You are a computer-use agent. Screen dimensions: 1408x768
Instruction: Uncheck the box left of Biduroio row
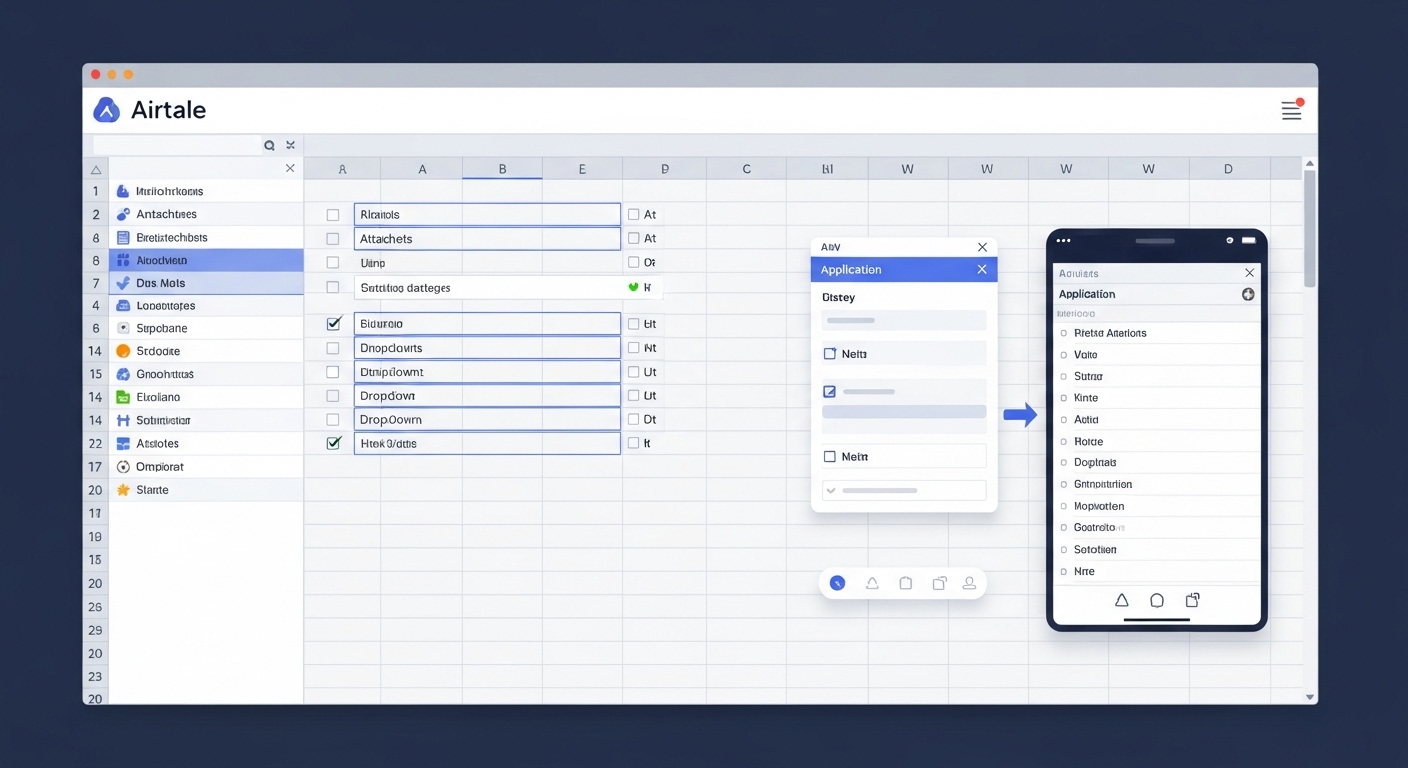tap(334, 323)
